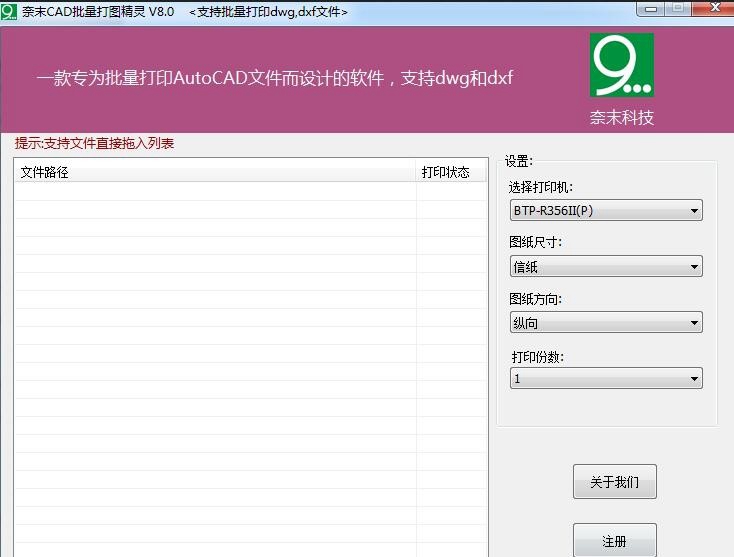Click the 打印状态 column header
The width and height of the screenshot is (734, 557).
(451, 172)
